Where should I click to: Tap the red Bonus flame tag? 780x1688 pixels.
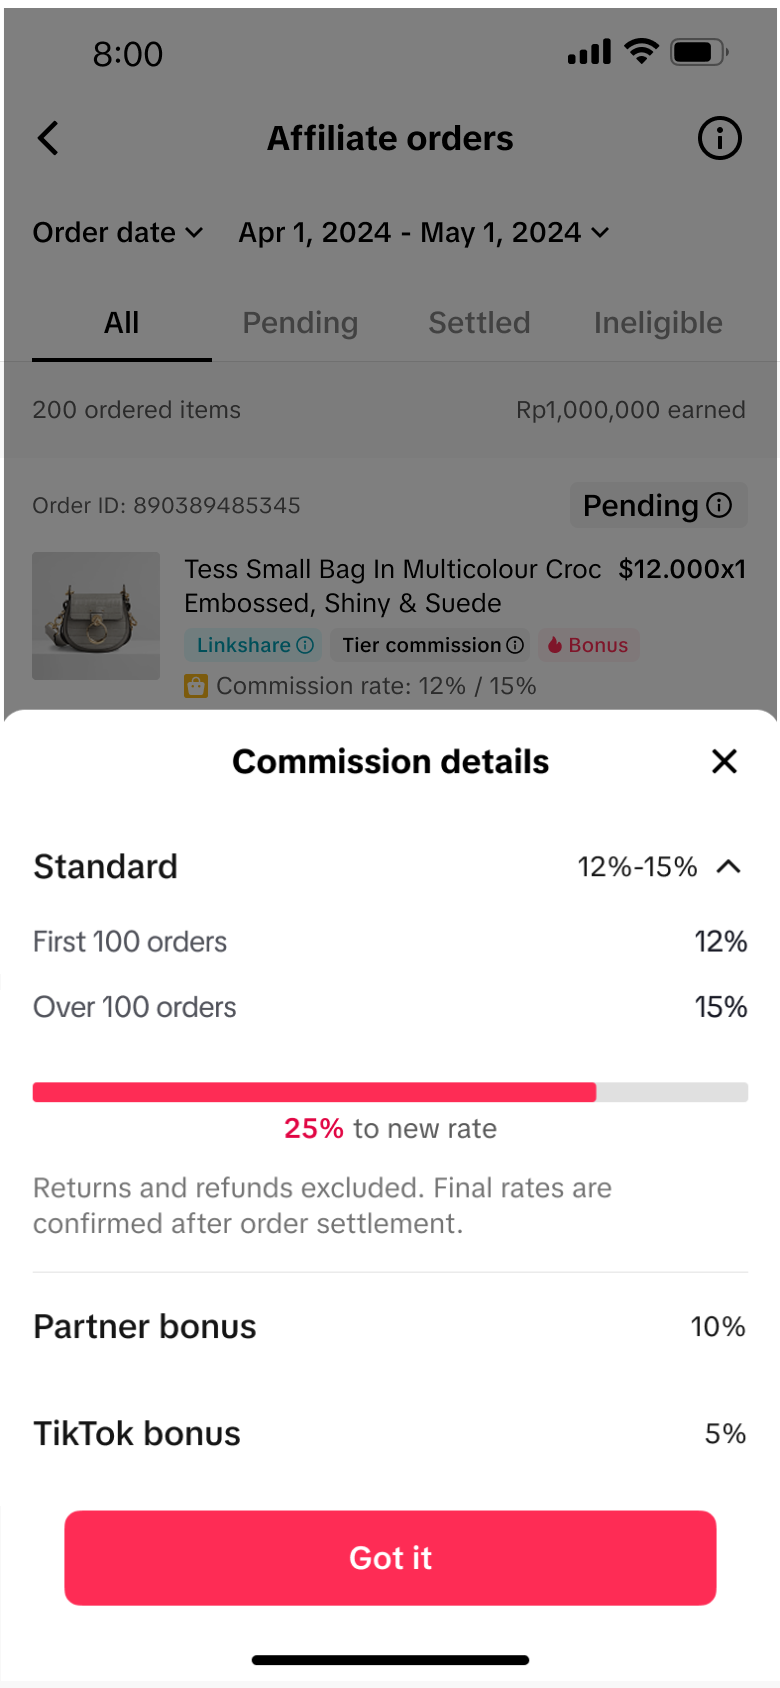[588, 645]
